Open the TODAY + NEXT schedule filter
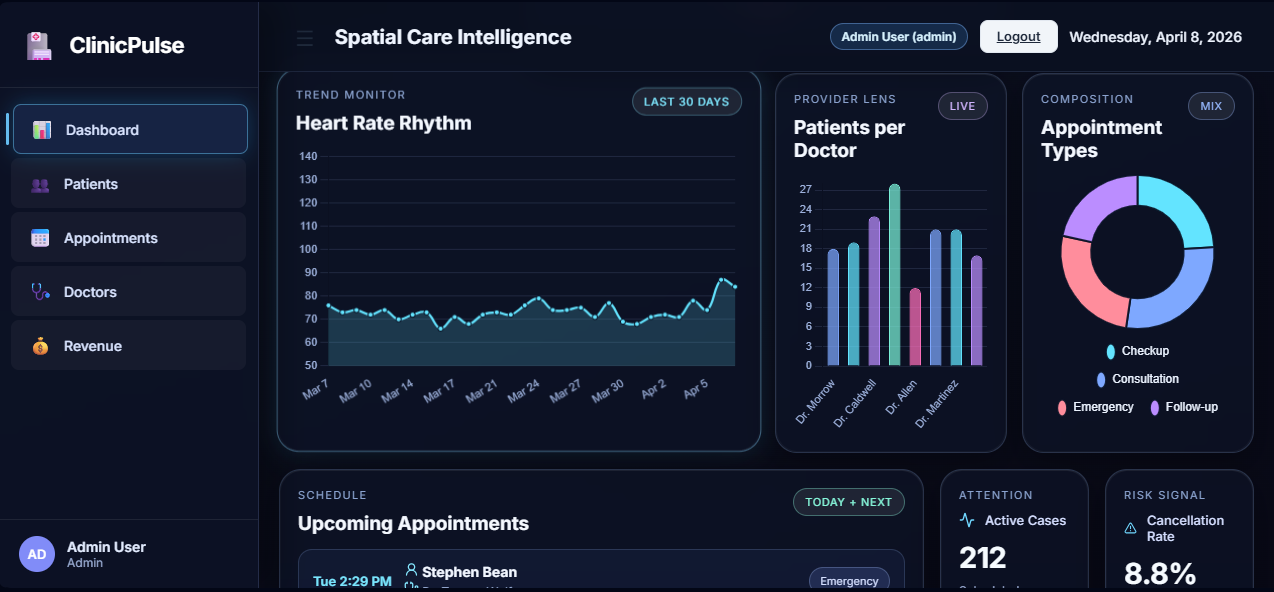The width and height of the screenshot is (1274, 592). click(848, 501)
